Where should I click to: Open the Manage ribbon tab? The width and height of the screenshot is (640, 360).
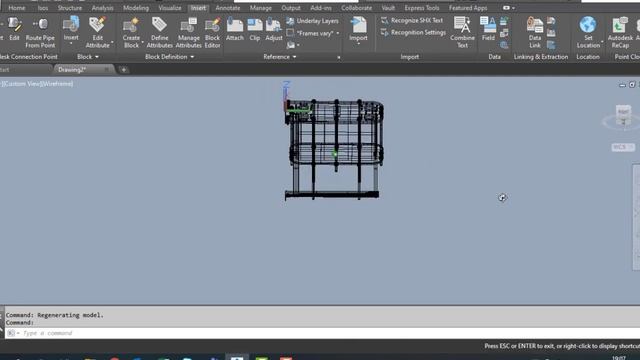coord(260,8)
